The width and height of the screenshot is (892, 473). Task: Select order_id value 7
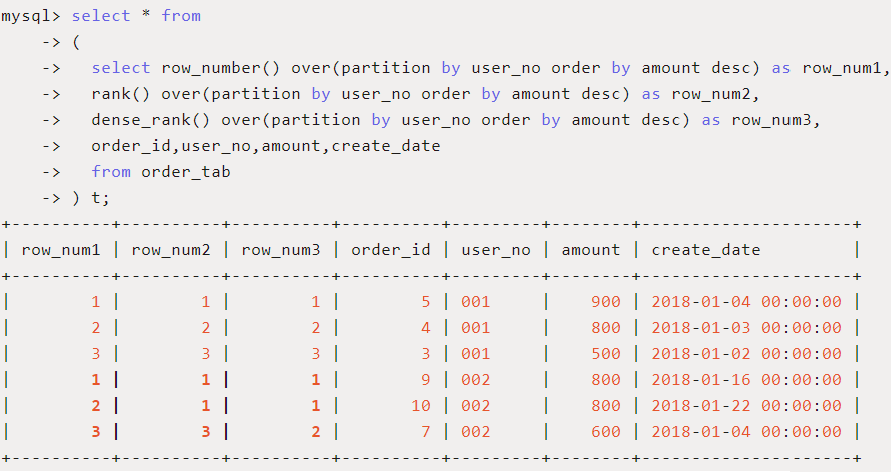click(x=426, y=432)
